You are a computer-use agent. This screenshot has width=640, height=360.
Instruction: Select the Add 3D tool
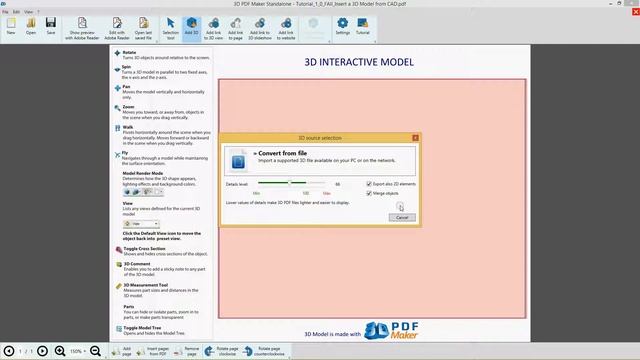click(x=191, y=29)
